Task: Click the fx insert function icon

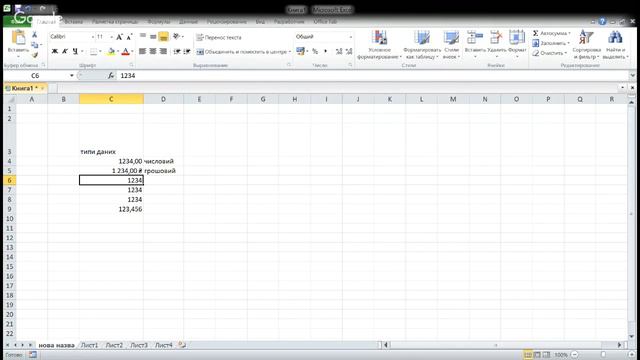Action: (x=111, y=76)
